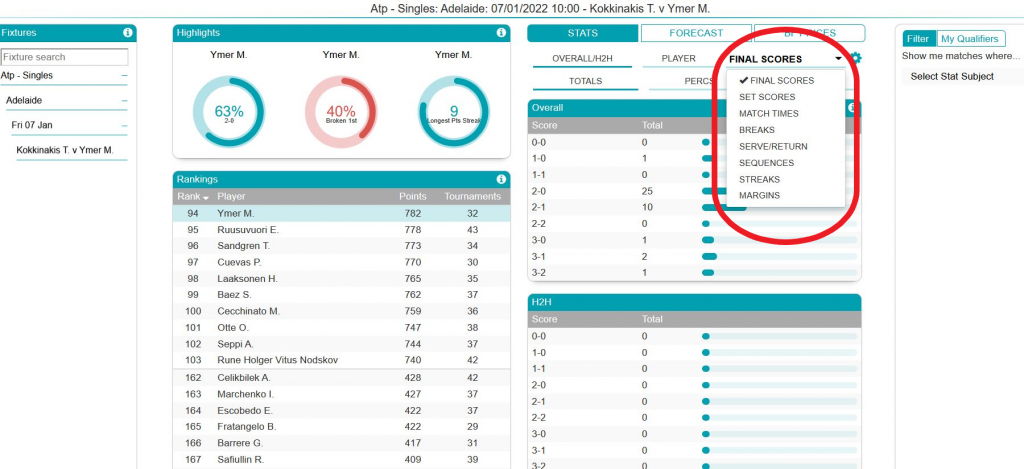
Task: Click the 40% Broken 1st donut chart
Action: [341, 111]
